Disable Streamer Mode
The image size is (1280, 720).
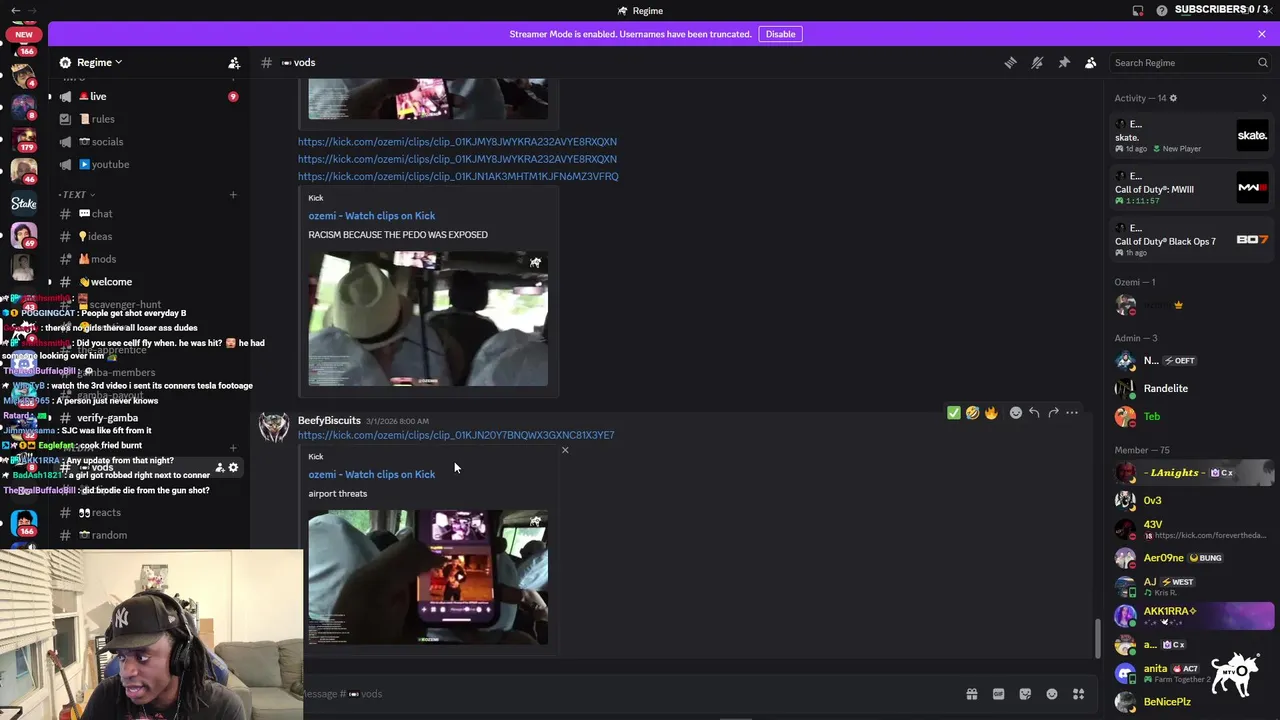tap(780, 34)
